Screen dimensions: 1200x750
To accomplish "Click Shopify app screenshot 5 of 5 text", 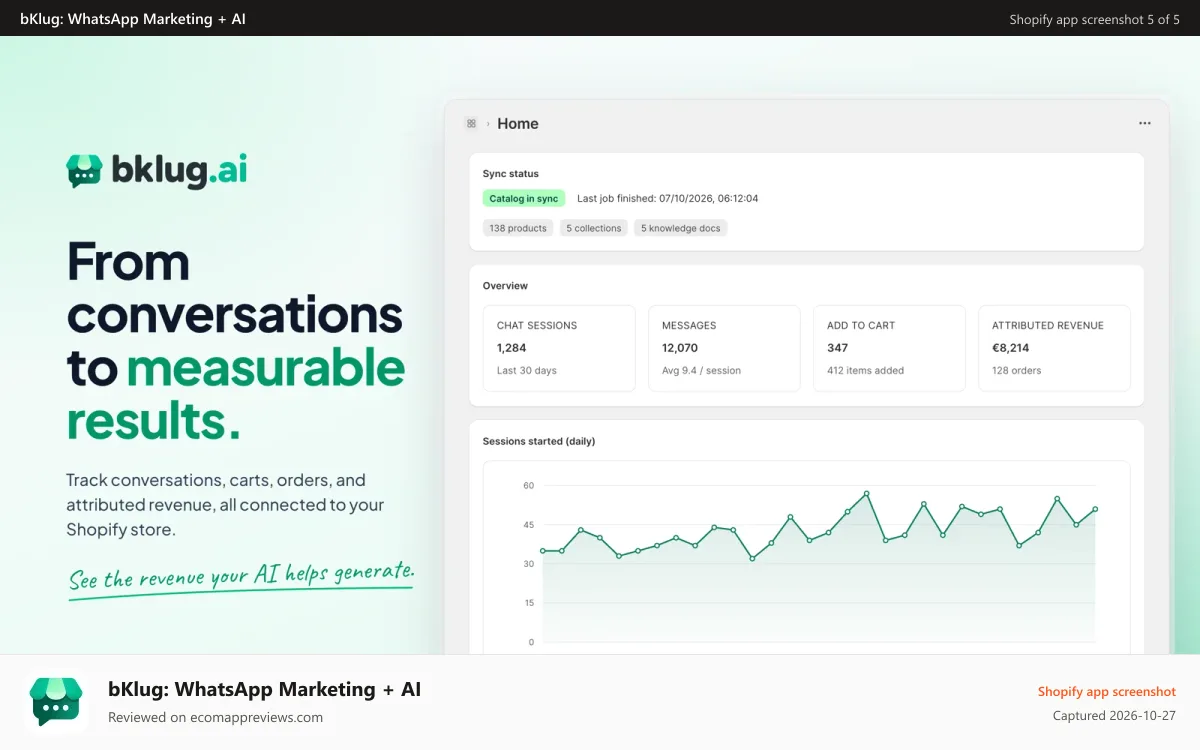I will tap(1095, 19).
